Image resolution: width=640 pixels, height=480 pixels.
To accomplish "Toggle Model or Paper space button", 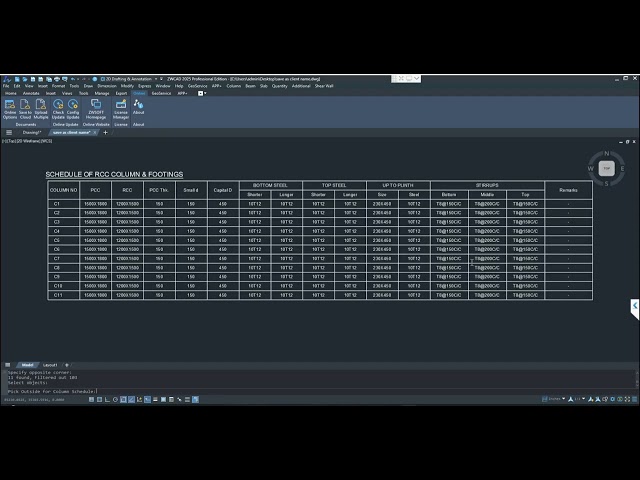I will pos(196,399).
